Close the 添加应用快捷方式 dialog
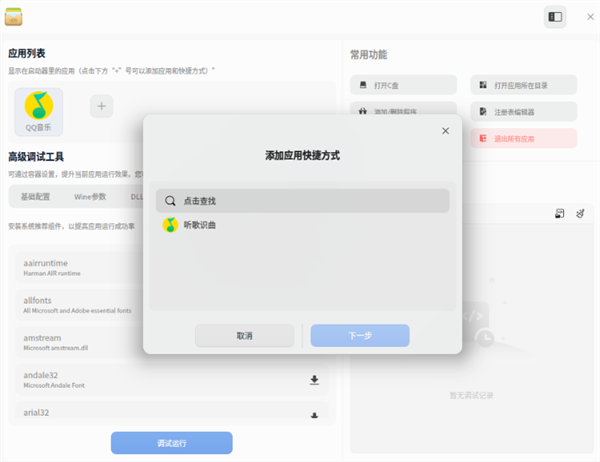Screen dimensions: 600x462 446,131
